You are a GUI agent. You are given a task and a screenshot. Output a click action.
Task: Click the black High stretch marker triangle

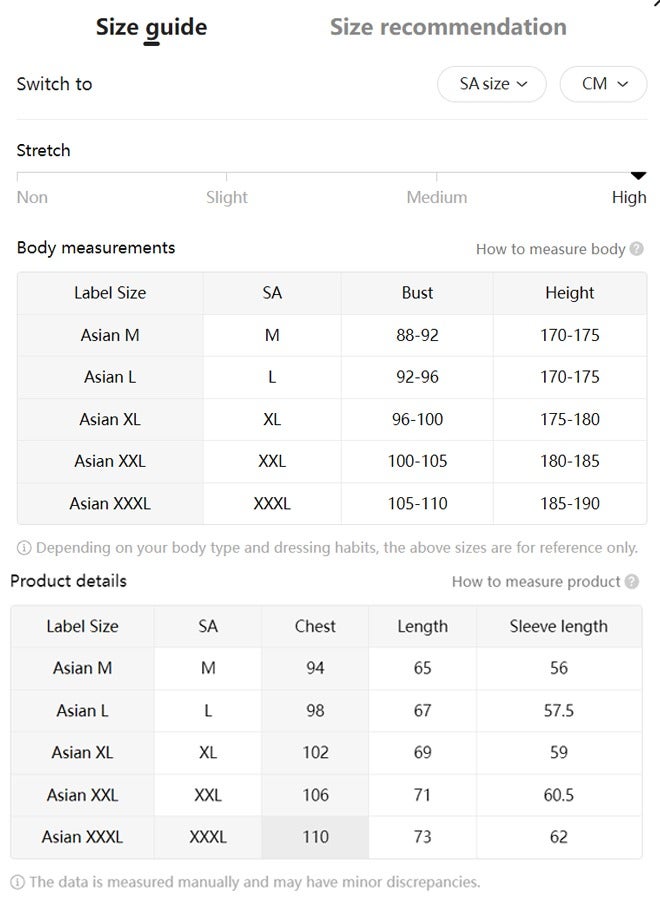tap(638, 176)
